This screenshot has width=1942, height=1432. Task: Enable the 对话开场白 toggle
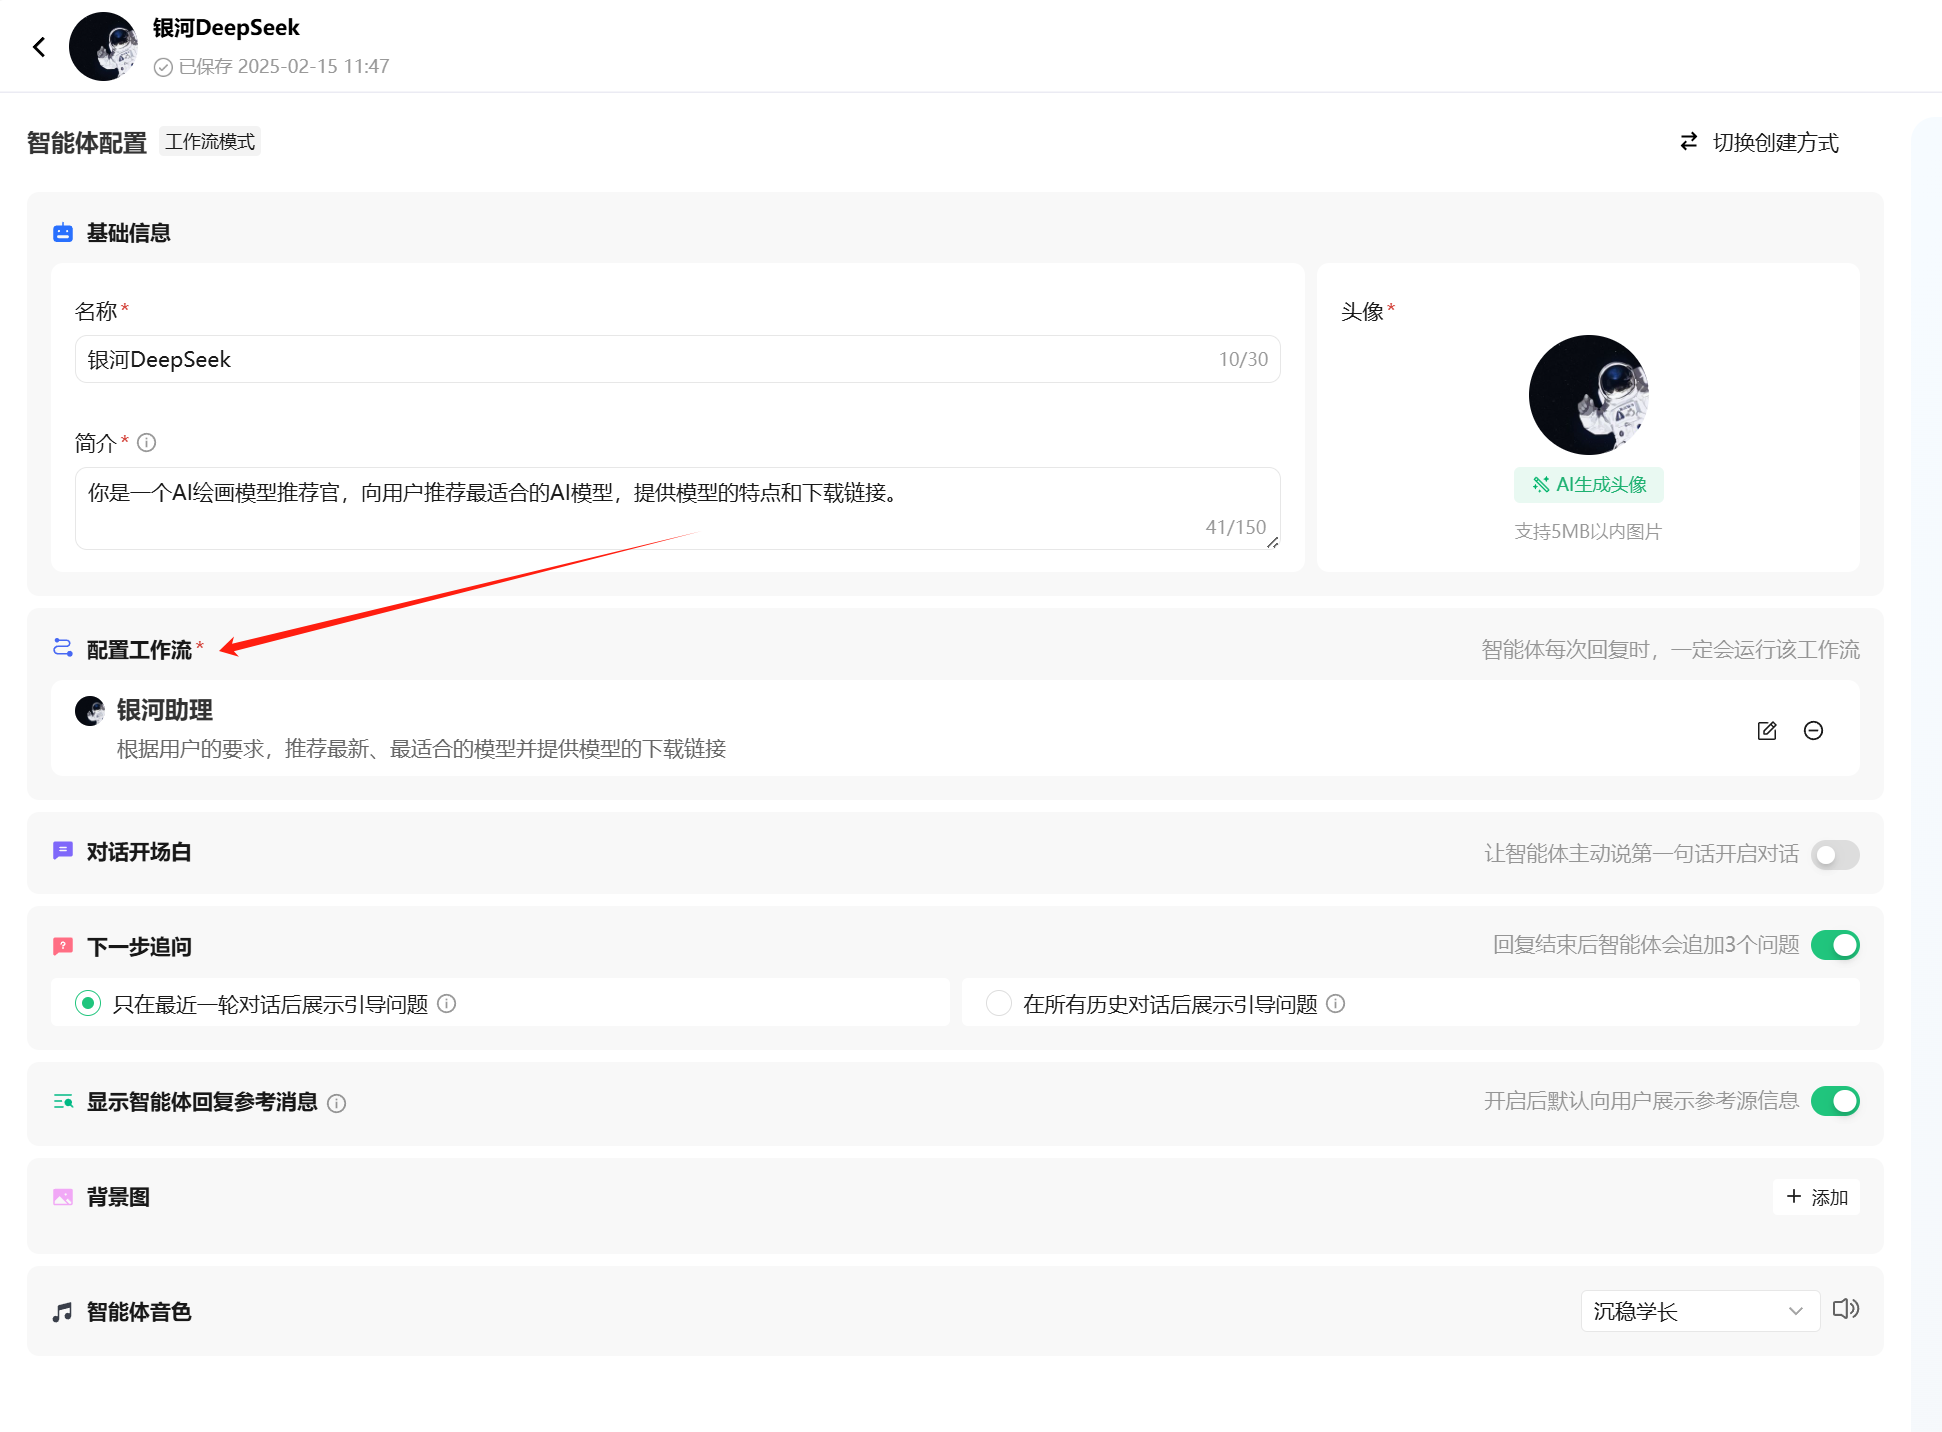coord(1835,855)
